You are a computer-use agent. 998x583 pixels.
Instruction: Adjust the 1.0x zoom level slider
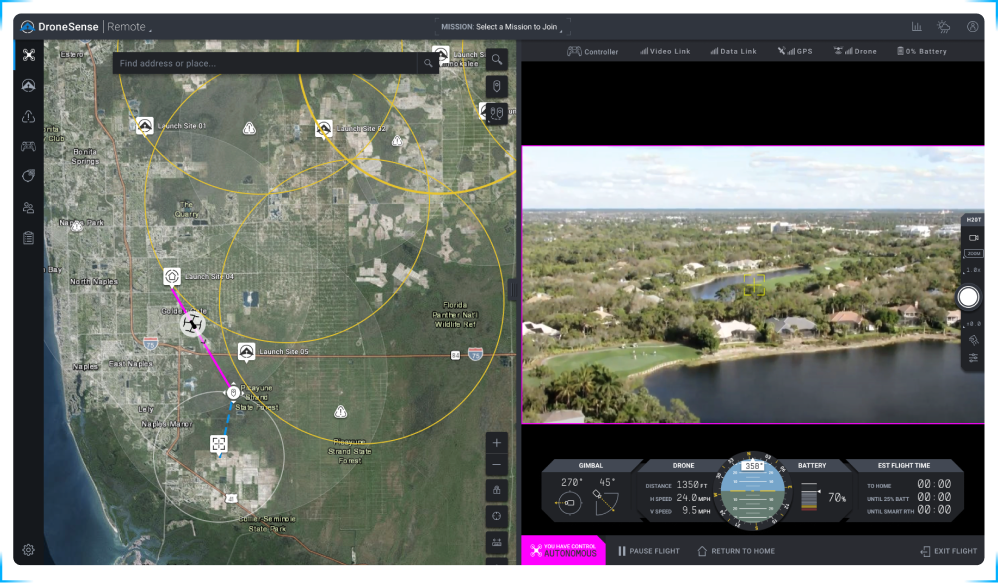tap(972, 268)
